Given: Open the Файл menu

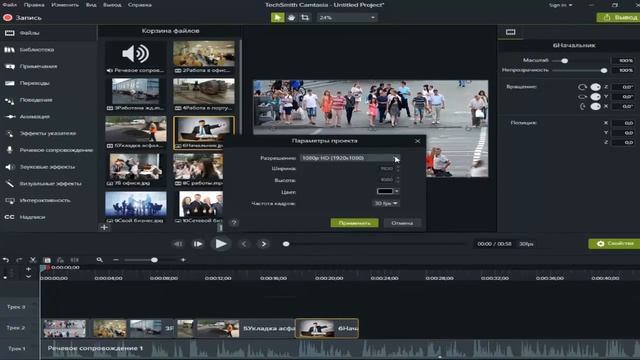Looking at the screenshot, I should point(10,5).
